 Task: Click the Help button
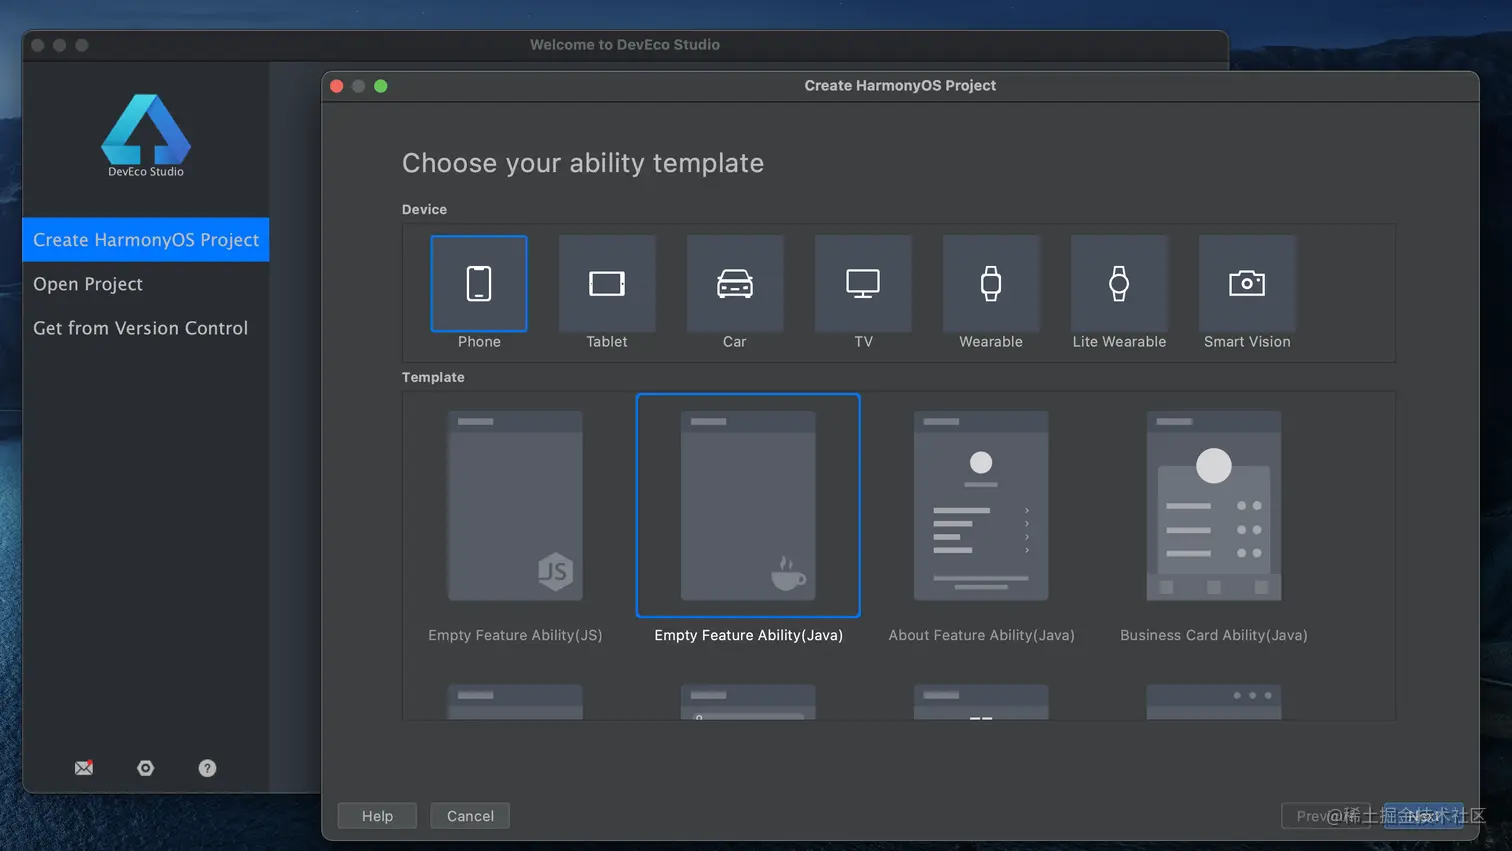coord(377,816)
